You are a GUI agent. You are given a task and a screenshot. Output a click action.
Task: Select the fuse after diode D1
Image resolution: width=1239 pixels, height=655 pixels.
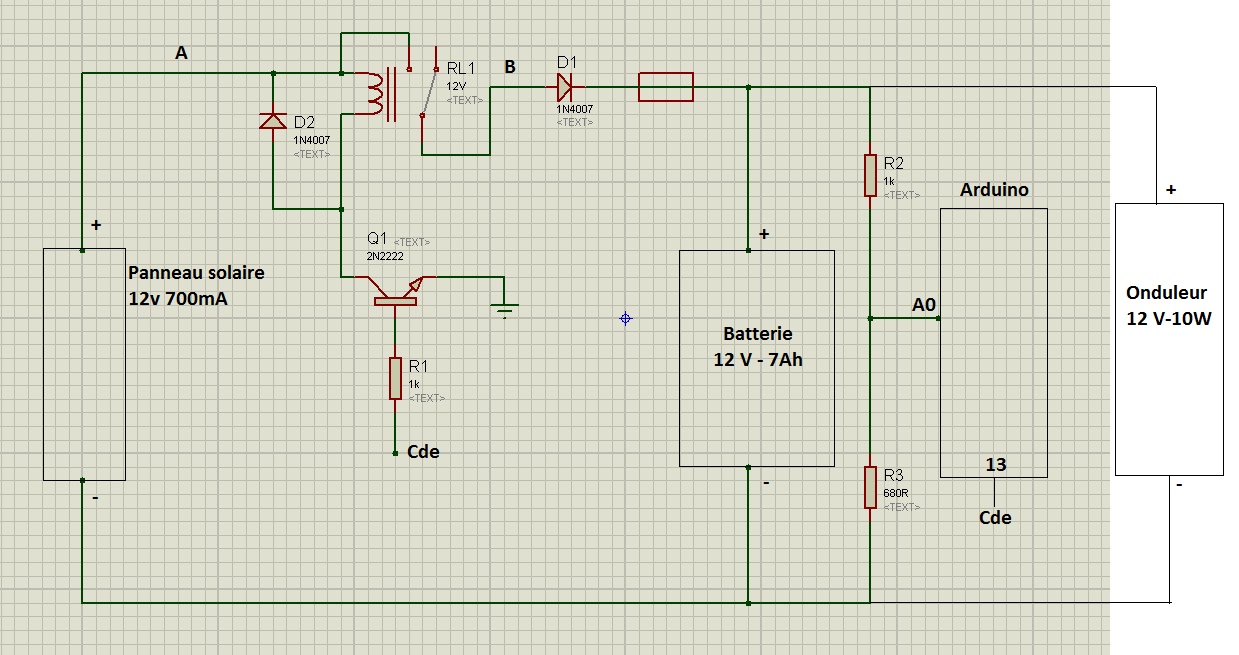(x=665, y=87)
